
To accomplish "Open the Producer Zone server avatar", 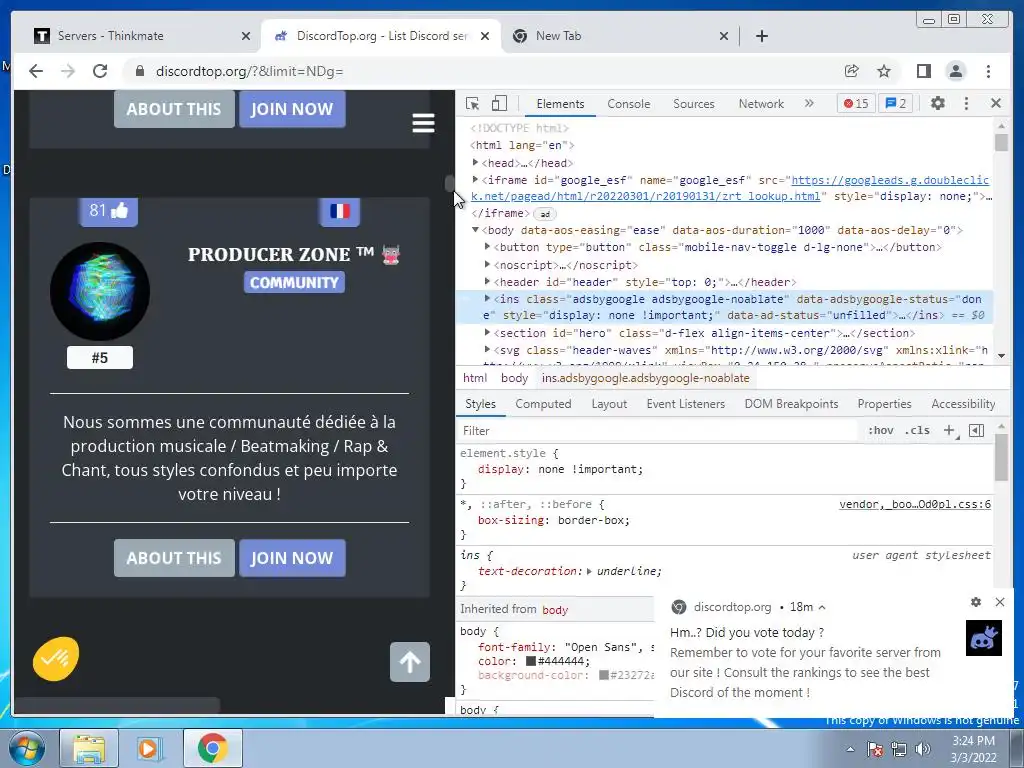I will pos(100,291).
